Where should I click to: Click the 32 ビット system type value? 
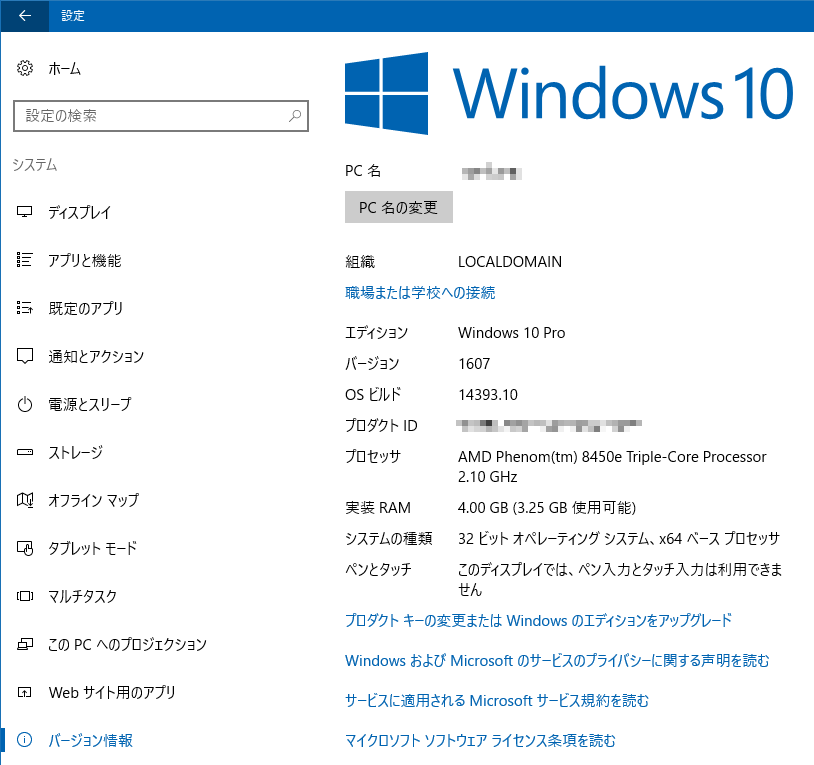[x=619, y=539]
